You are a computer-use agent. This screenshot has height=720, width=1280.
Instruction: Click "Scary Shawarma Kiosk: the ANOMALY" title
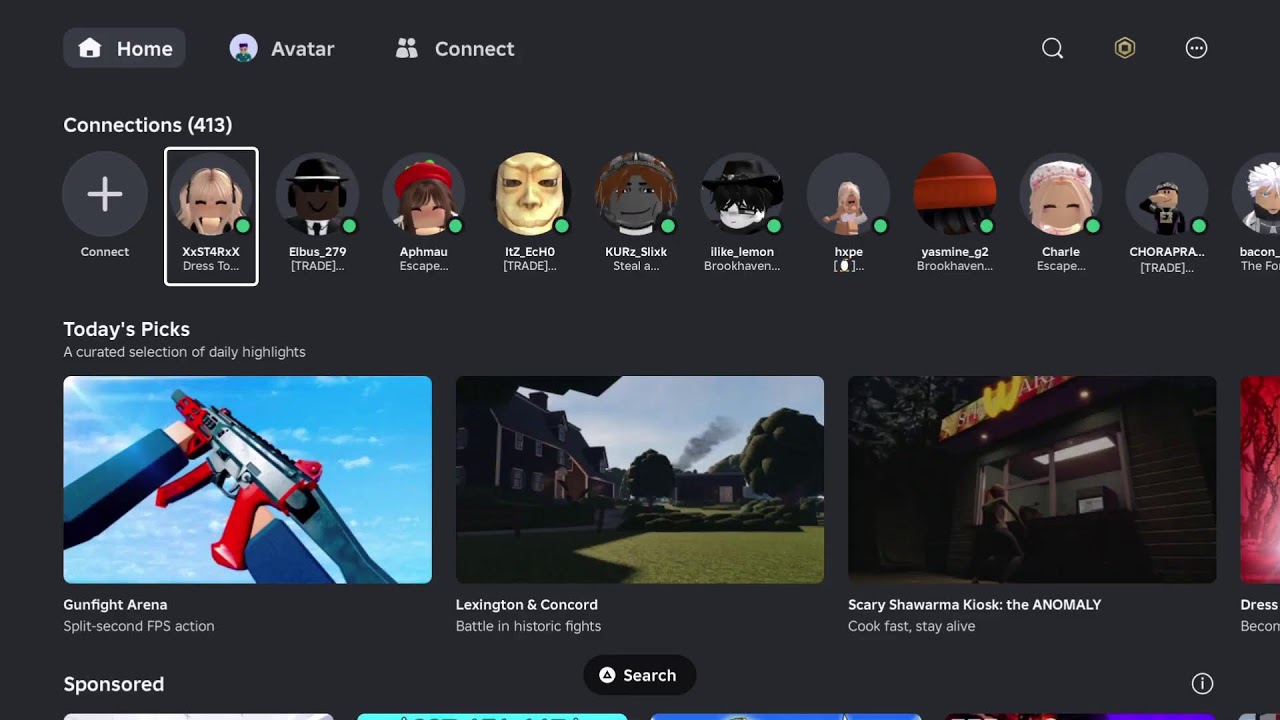pos(974,605)
